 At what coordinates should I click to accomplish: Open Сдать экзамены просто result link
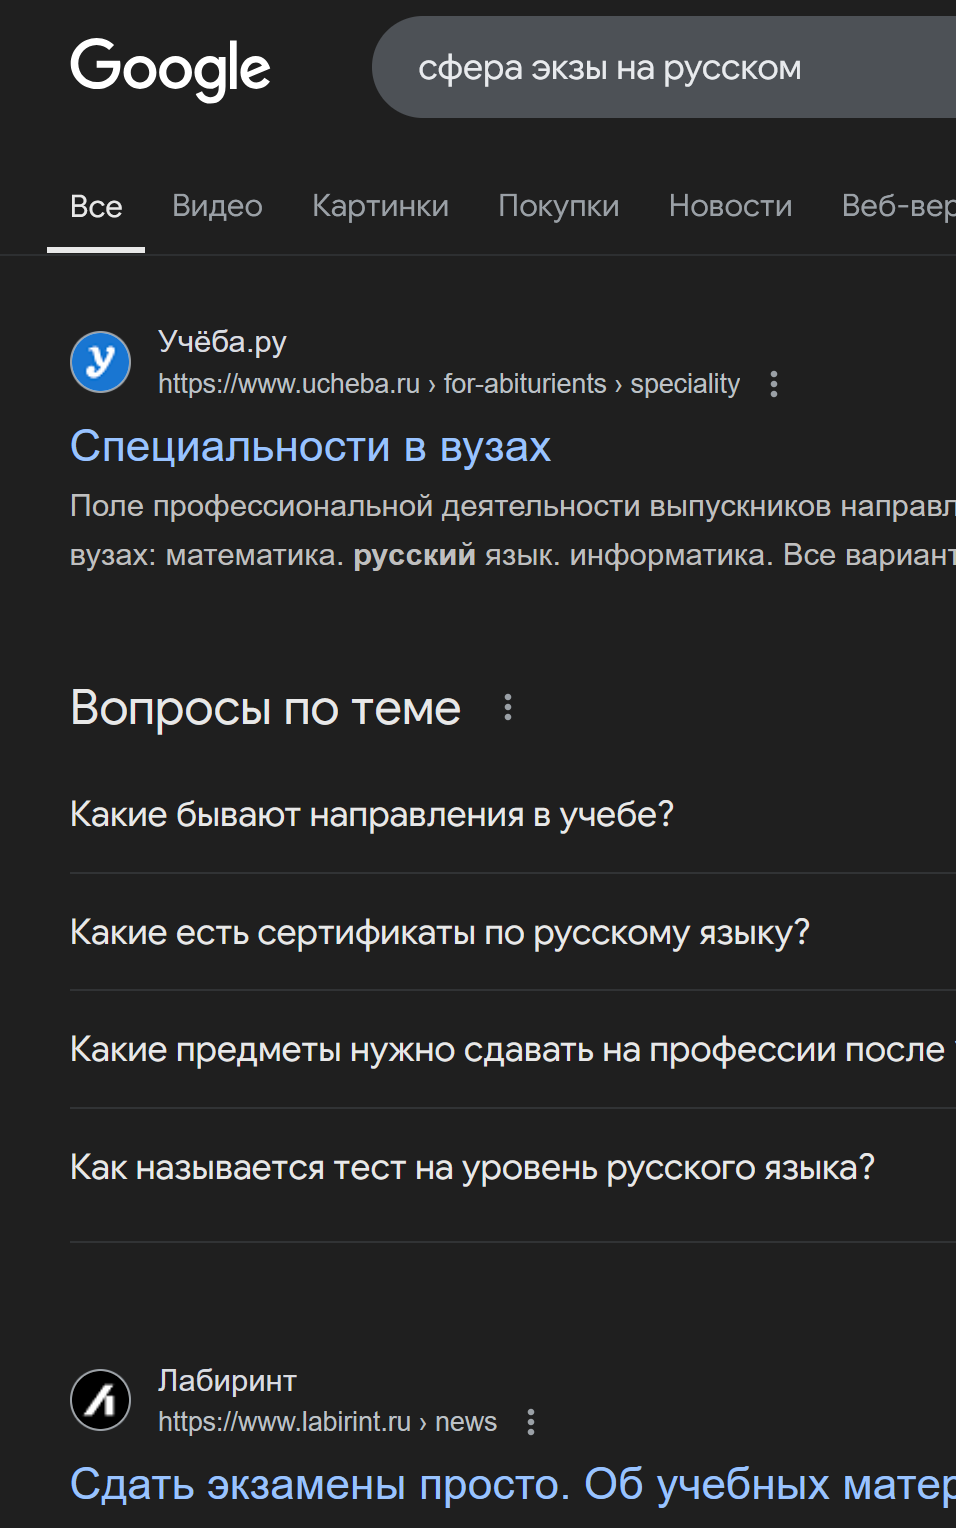pyautogui.click(x=513, y=1484)
